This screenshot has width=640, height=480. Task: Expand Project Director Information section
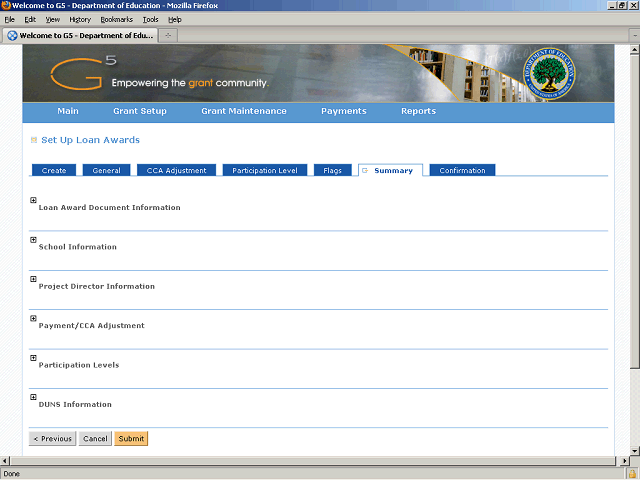(x=33, y=279)
